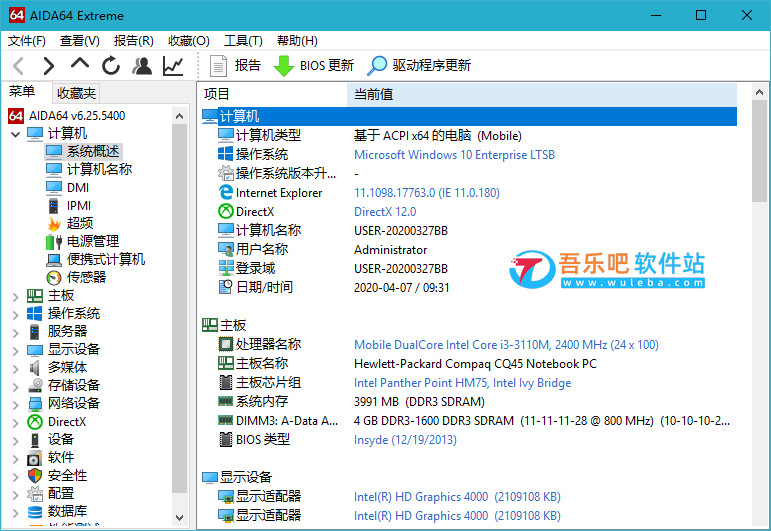Image resolution: width=771 pixels, height=531 pixels.
Task: Open the 帮助(H) menu
Action: coord(297,41)
